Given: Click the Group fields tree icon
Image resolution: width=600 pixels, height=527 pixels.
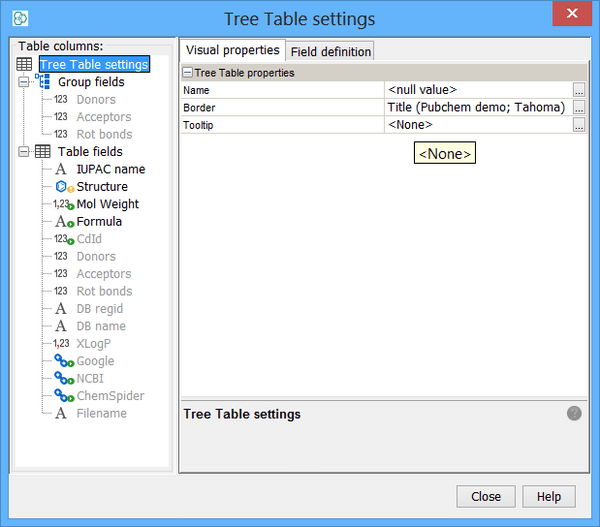Looking at the screenshot, I should click(43, 82).
